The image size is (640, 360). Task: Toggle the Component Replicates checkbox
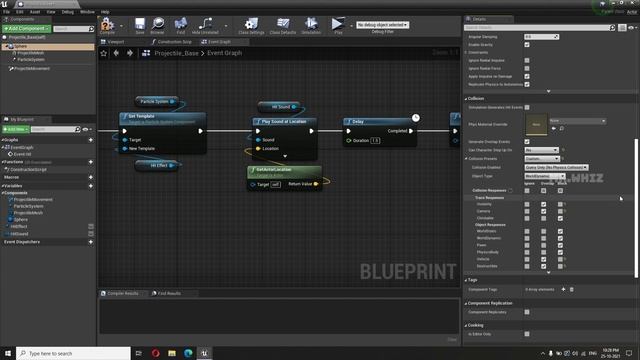[527, 312]
